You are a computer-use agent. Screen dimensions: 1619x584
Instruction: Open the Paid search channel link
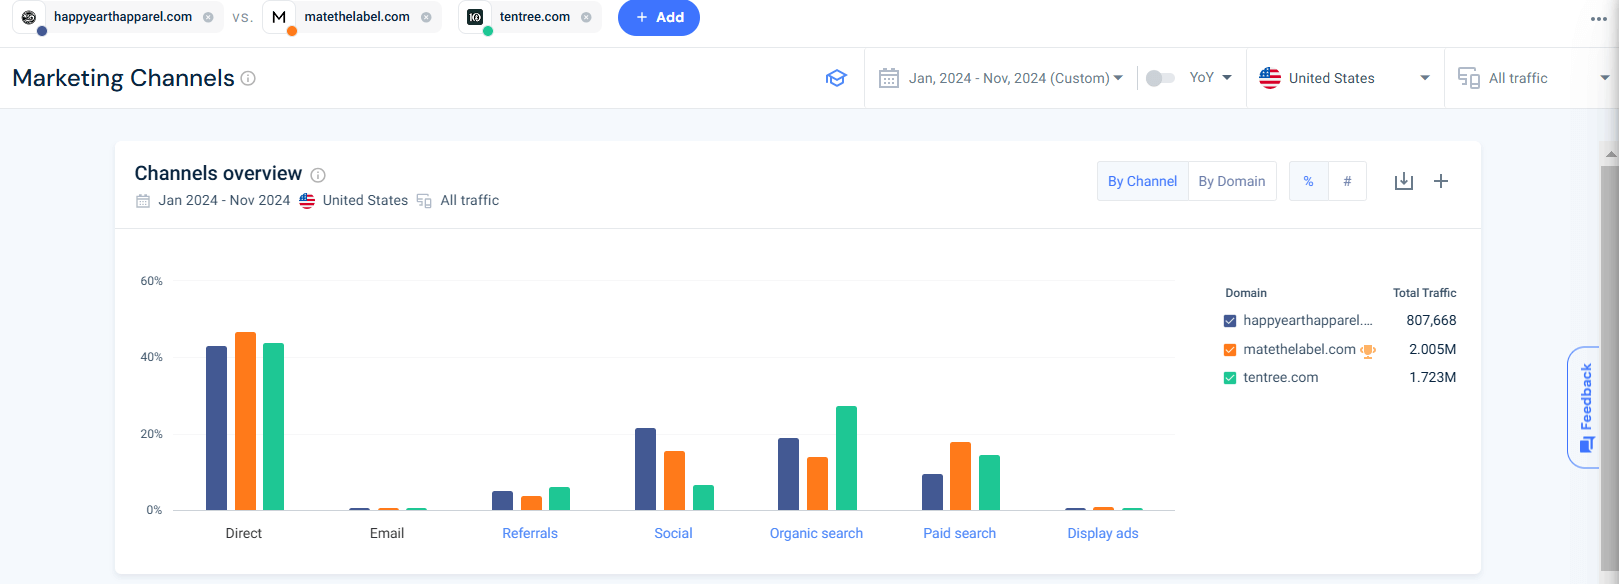pyautogui.click(x=959, y=533)
